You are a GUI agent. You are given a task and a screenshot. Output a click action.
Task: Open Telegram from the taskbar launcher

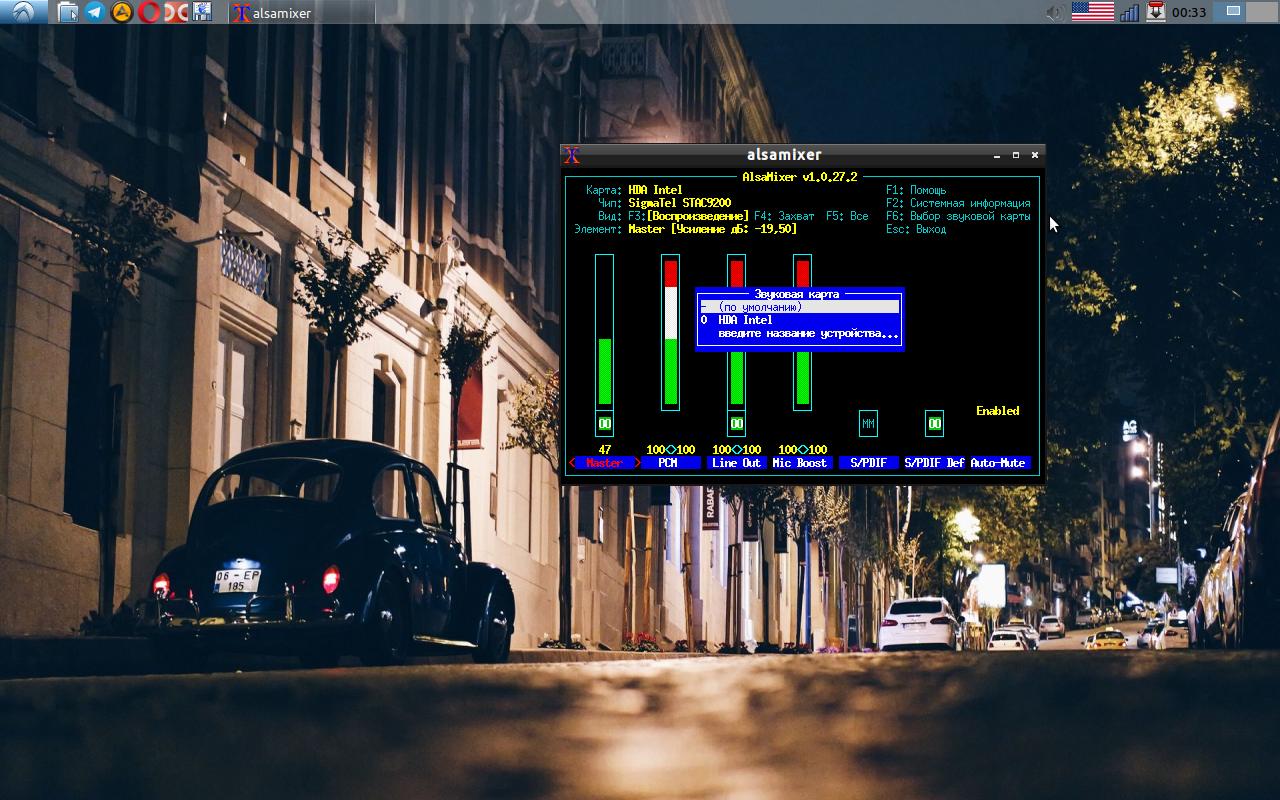pos(95,12)
